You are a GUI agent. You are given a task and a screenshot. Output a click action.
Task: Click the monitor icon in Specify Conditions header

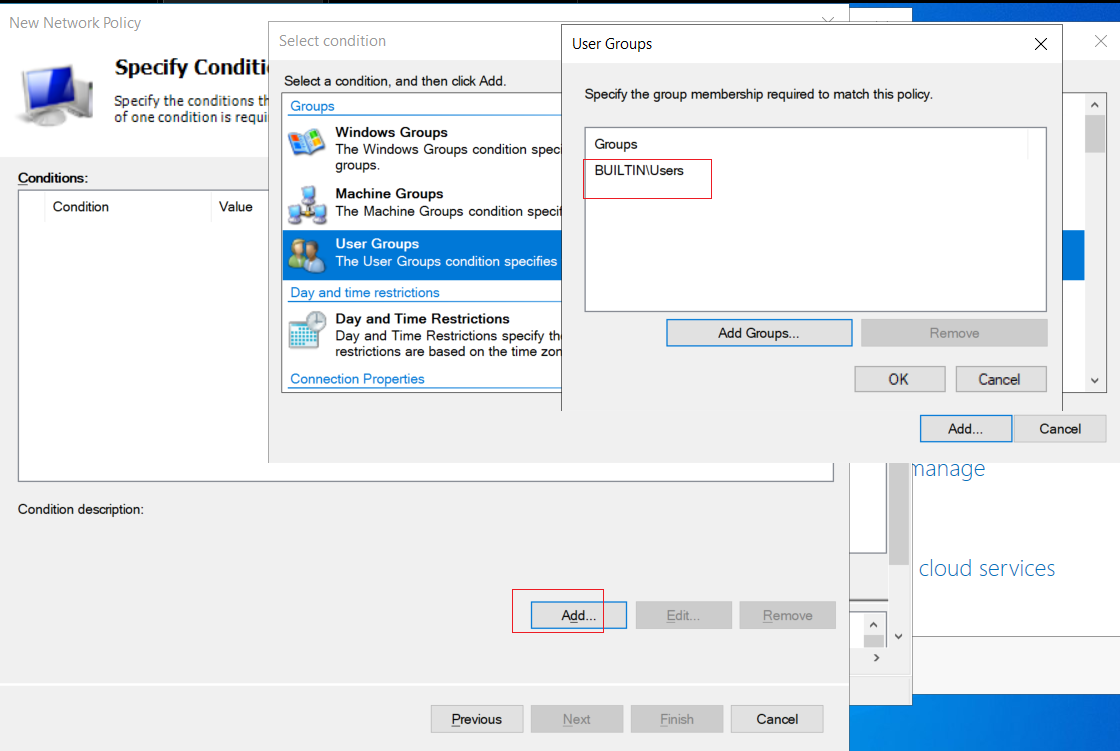pos(55,95)
